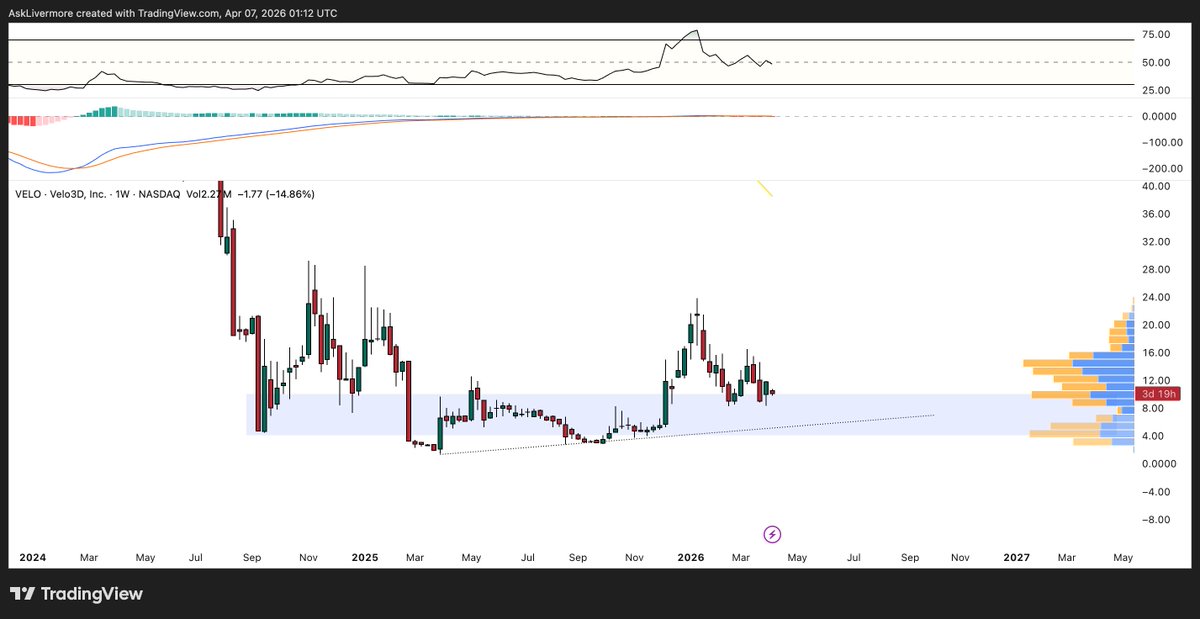Select the red 3d 19h countdown price label
Screen dimensions: 1200x619
(x=1160, y=394)
